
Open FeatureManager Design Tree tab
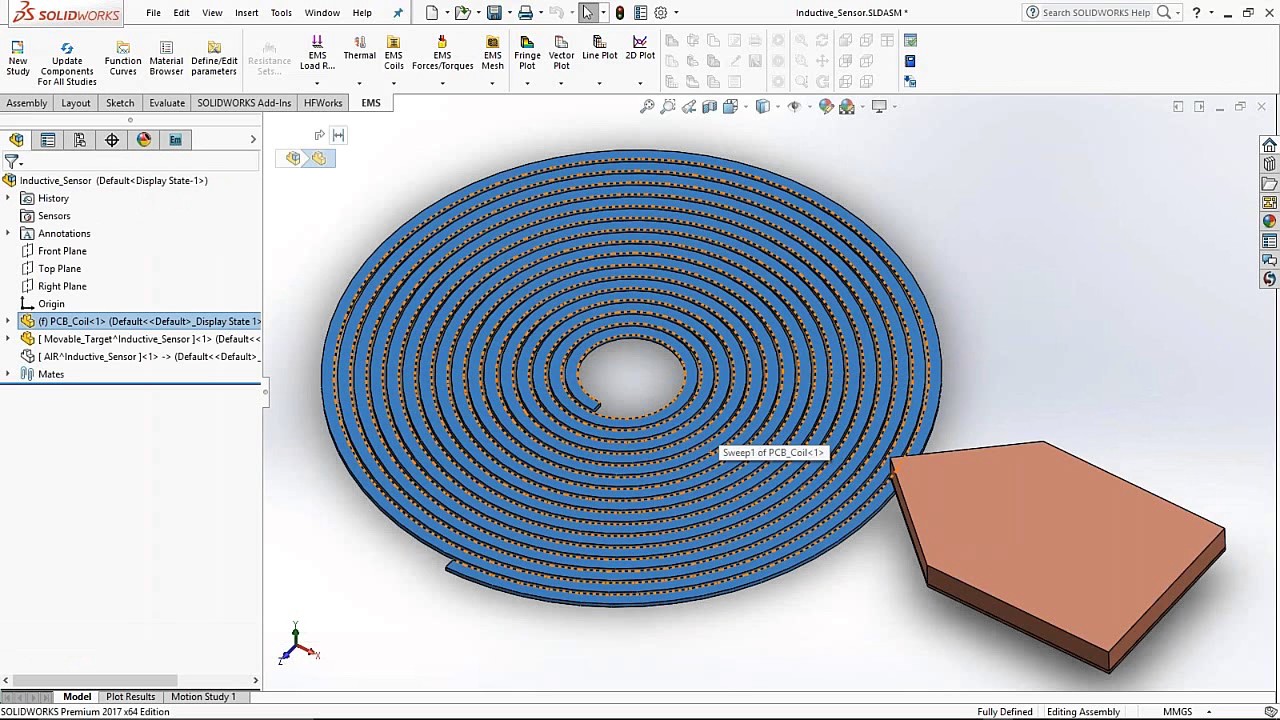tap(16, 140)
